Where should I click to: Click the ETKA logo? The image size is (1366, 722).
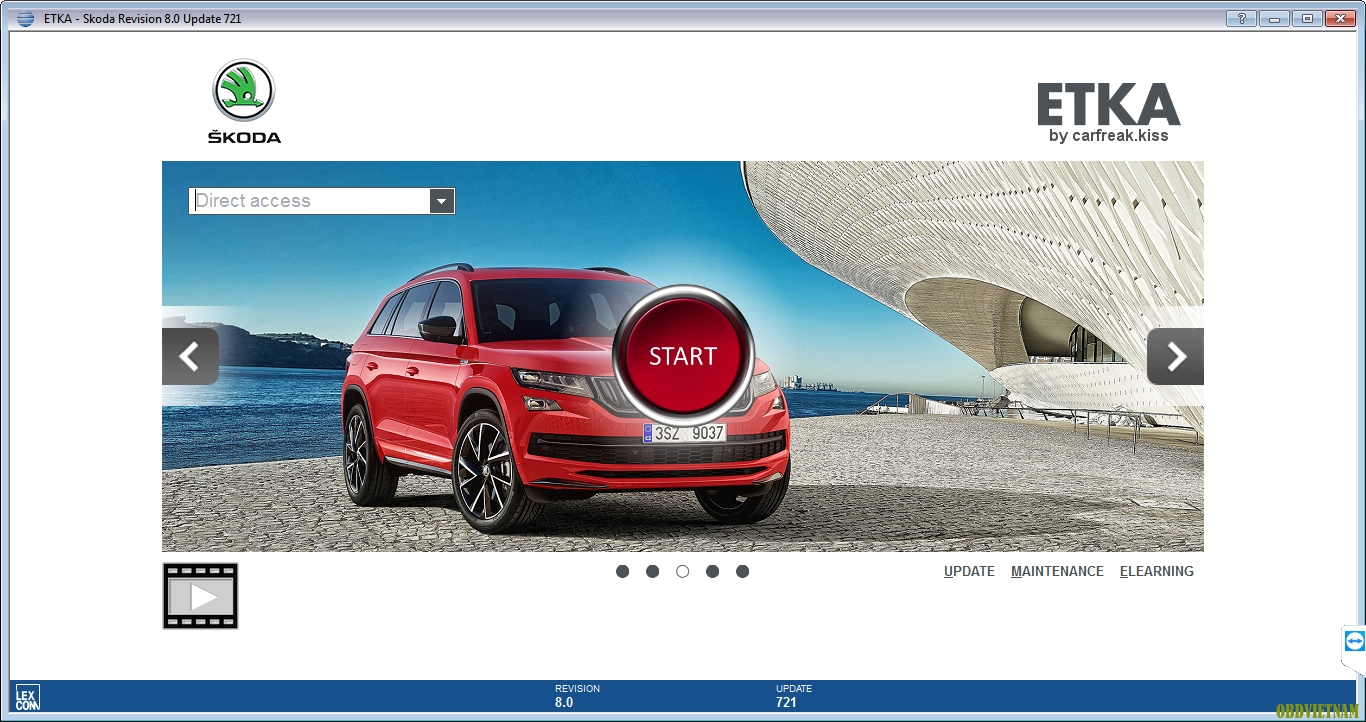point(1109,112)
